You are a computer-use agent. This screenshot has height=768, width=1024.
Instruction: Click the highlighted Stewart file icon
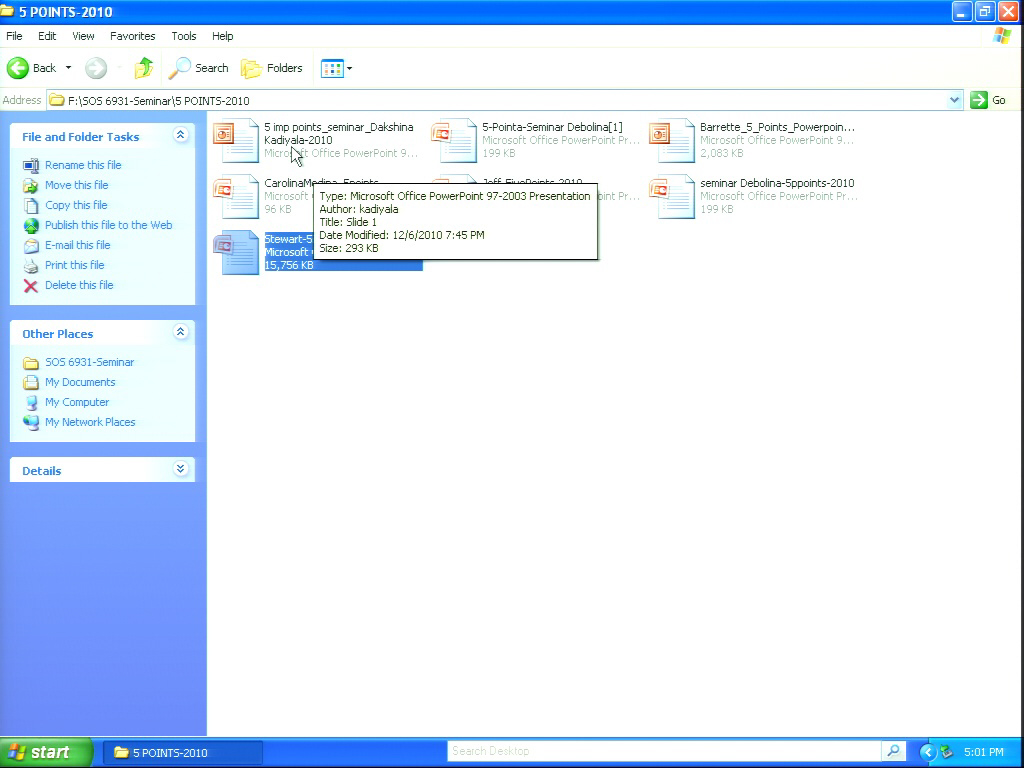pos(236,252)
